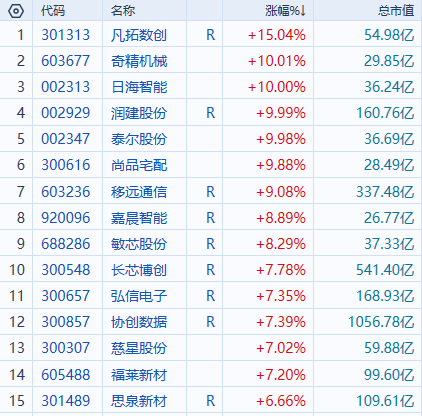
Task: Sort by 名称 column header
Action: tap(123, 11)
